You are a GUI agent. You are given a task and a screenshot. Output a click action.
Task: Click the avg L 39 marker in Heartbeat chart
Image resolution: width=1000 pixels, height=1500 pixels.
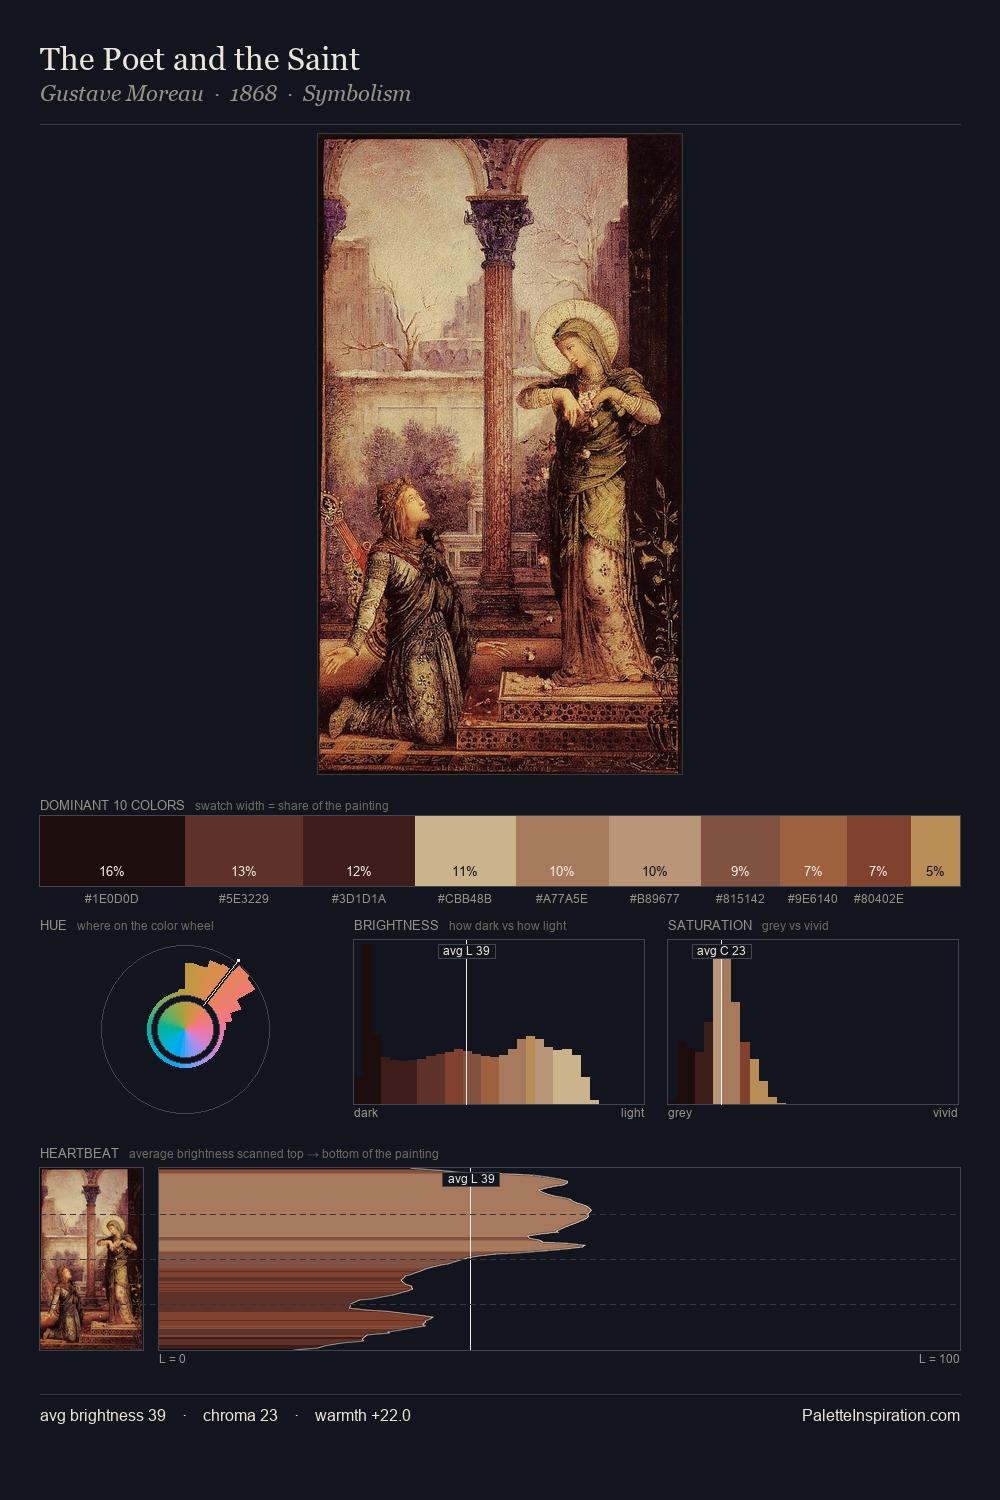tap(471, 1179)
